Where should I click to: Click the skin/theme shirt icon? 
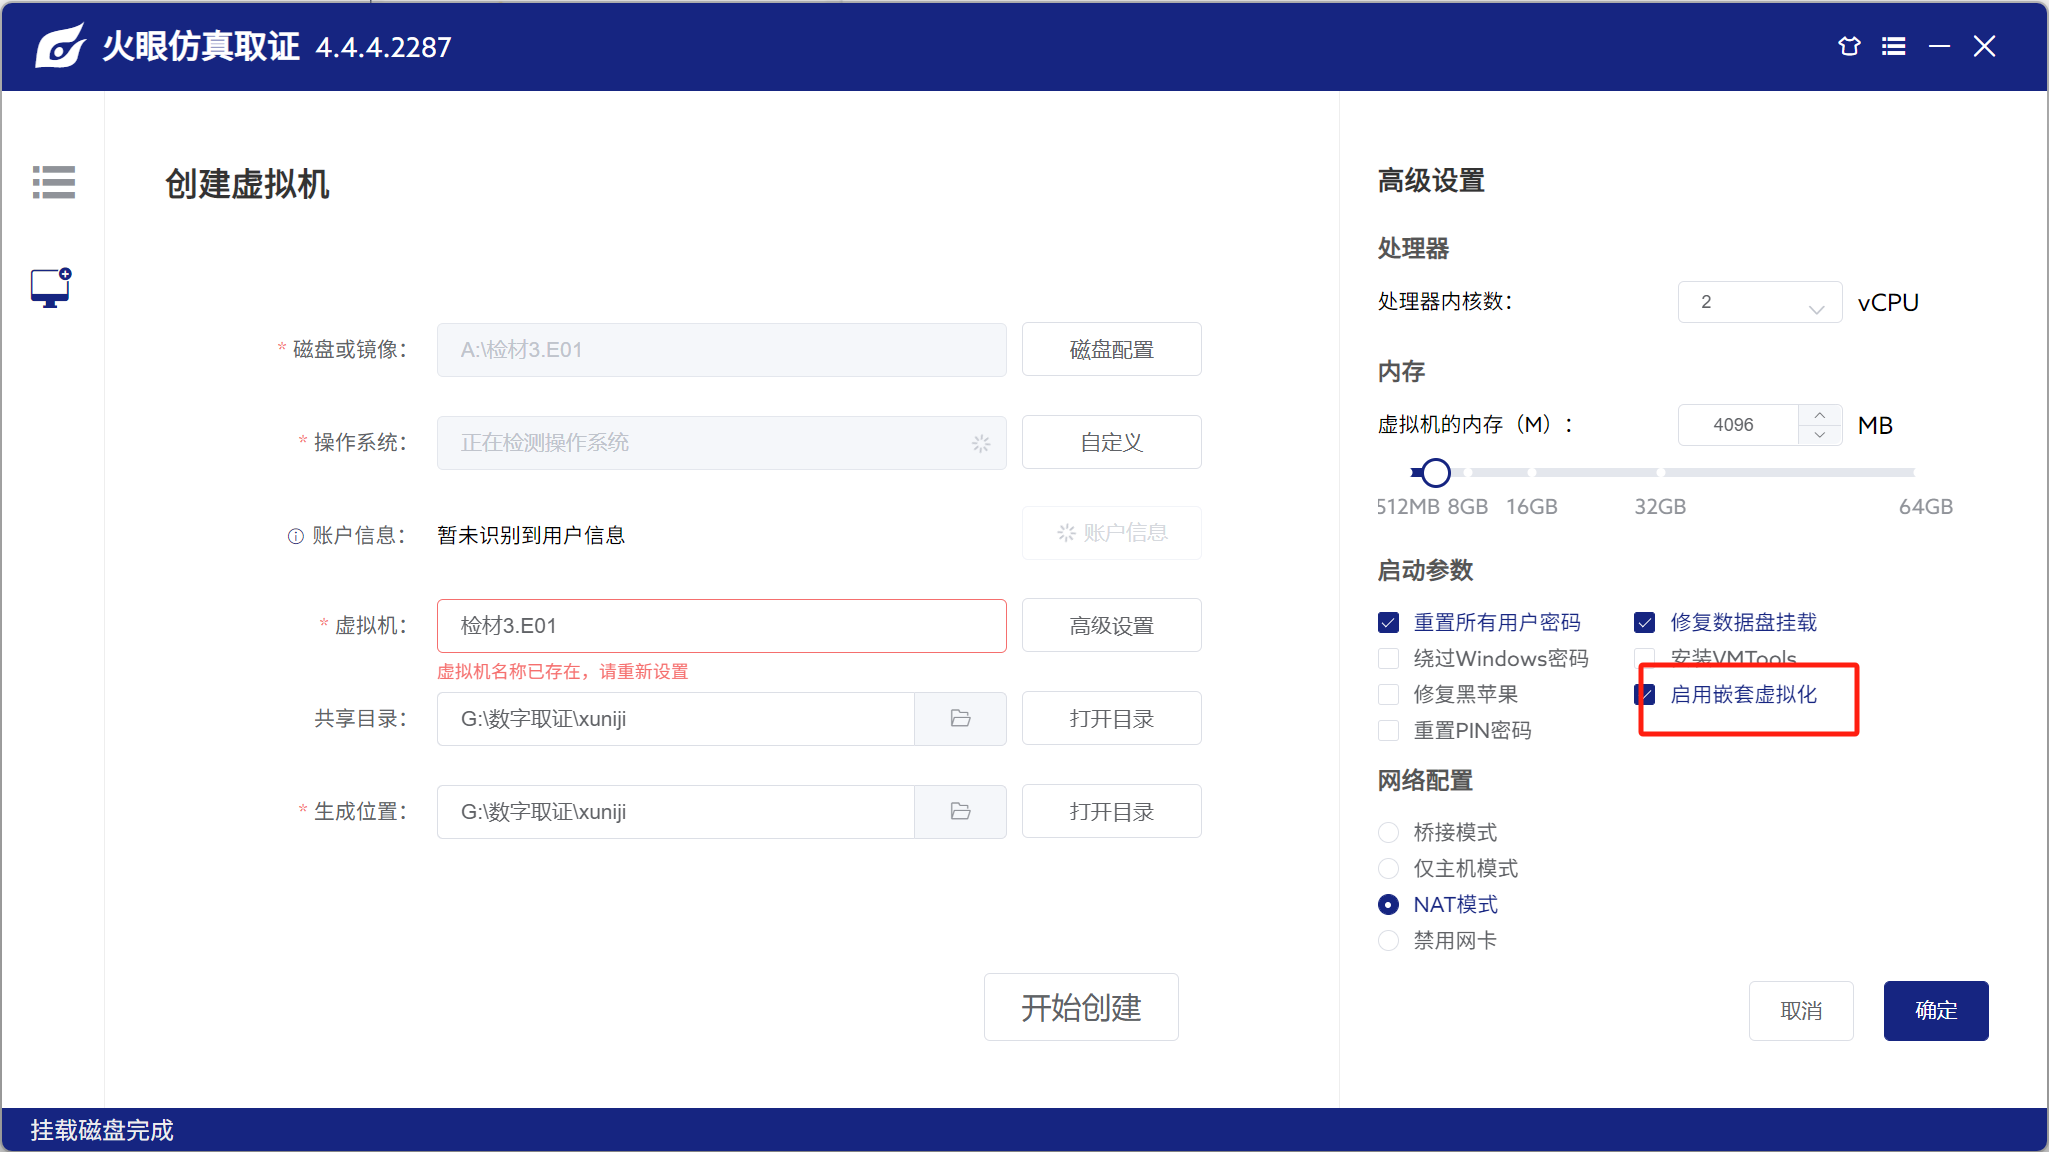tap(1849, 46)
